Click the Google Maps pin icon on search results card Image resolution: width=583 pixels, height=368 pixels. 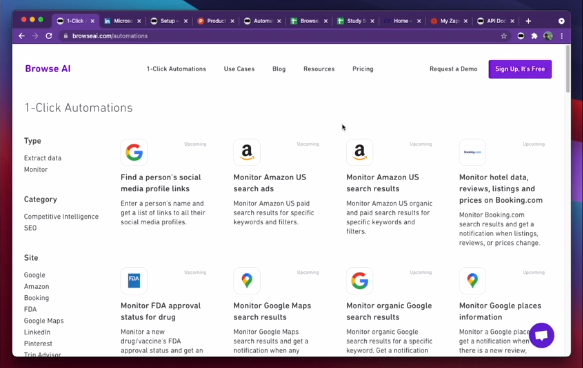tap(247, 281)
